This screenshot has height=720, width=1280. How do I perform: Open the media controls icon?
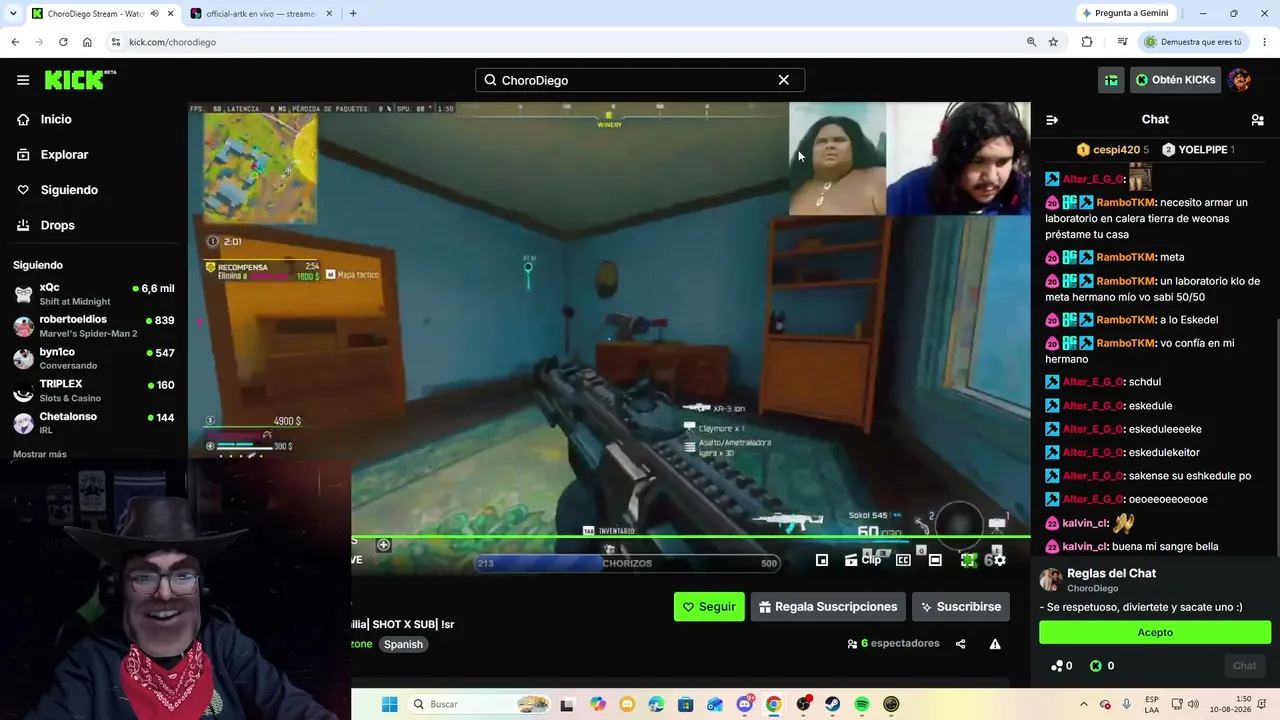pyautogui.click(x=1122, y=42)
